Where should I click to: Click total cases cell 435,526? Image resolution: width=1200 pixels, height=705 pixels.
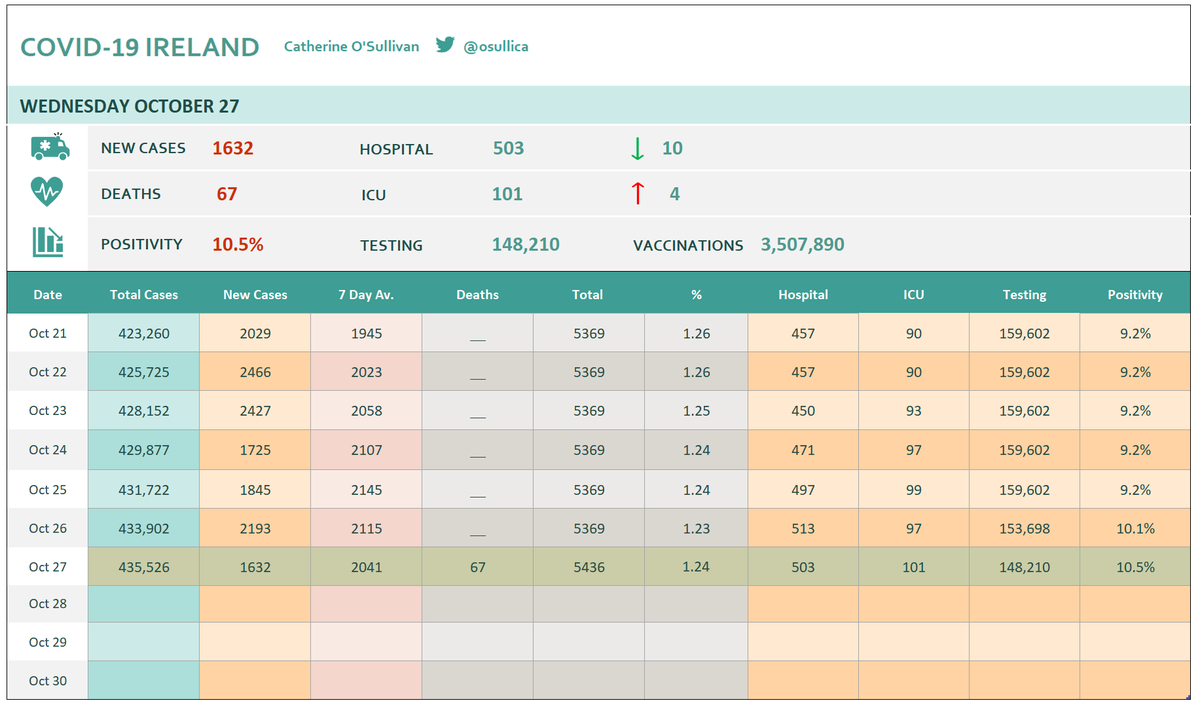[144, 567]
